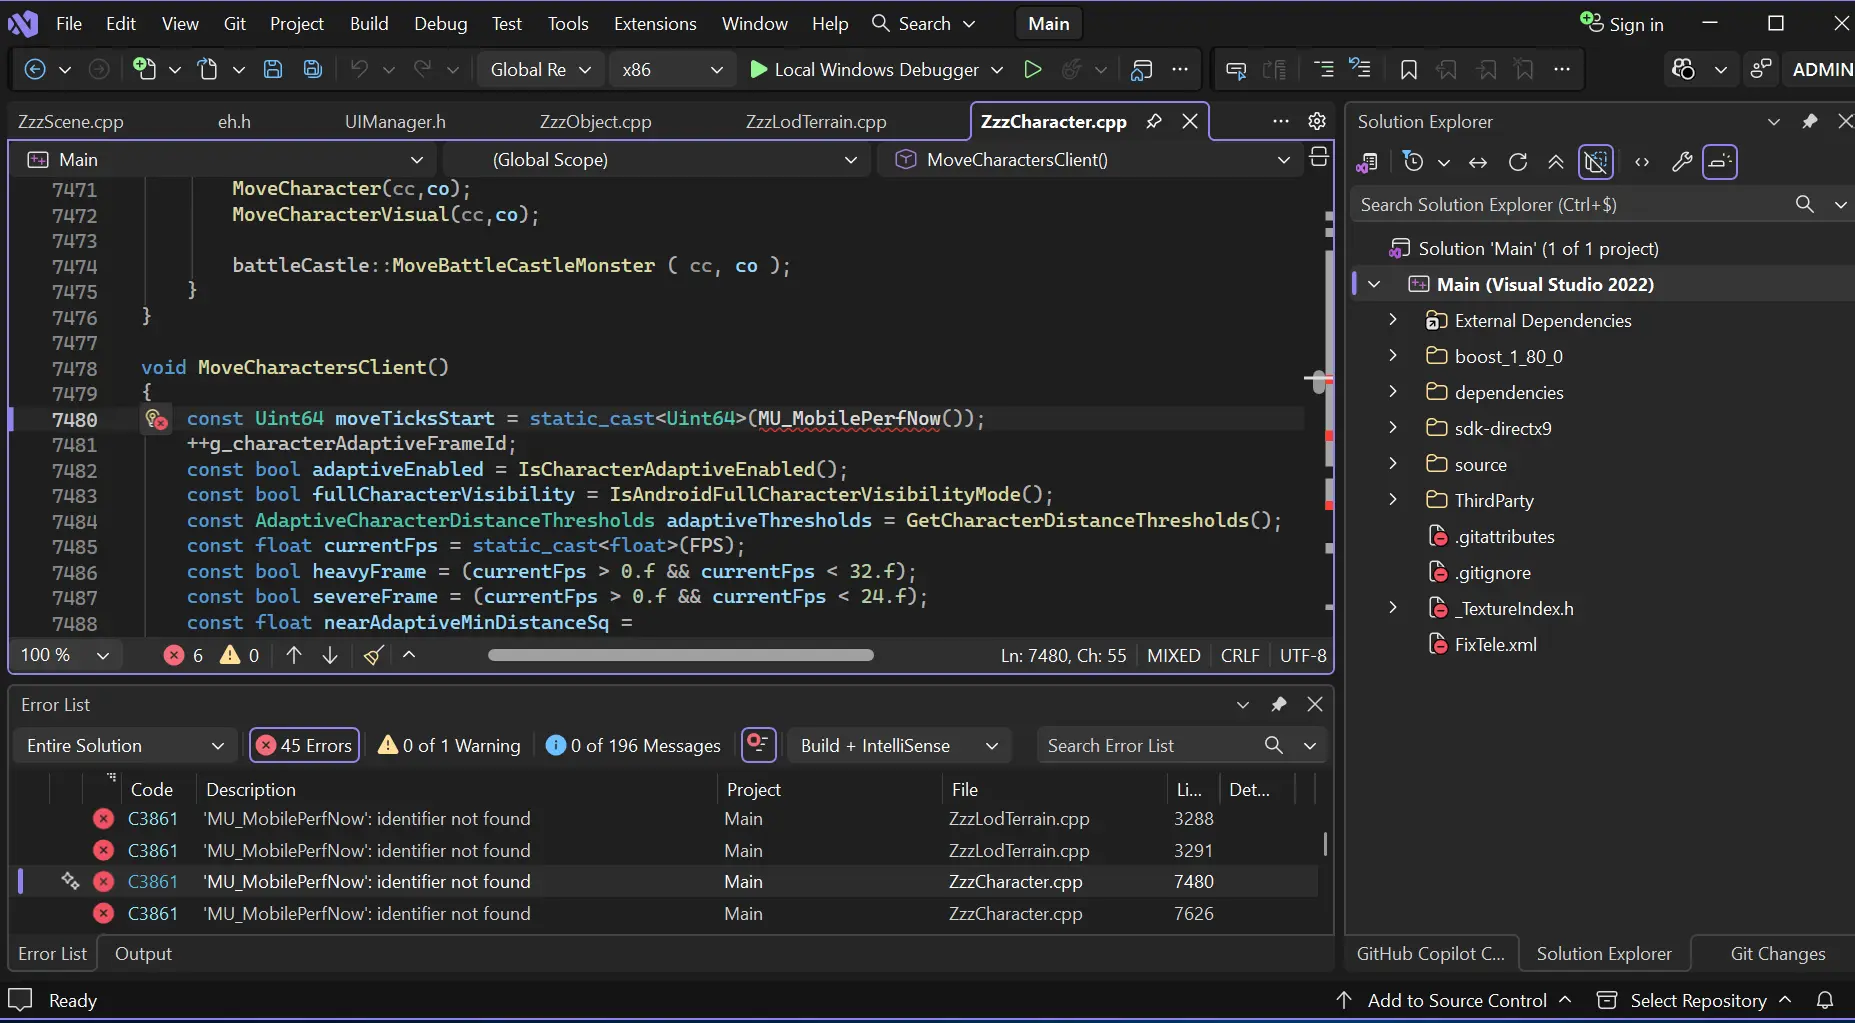
Task: Toggle the 0 of 1 Warning filter
Action: coord(449,745)
